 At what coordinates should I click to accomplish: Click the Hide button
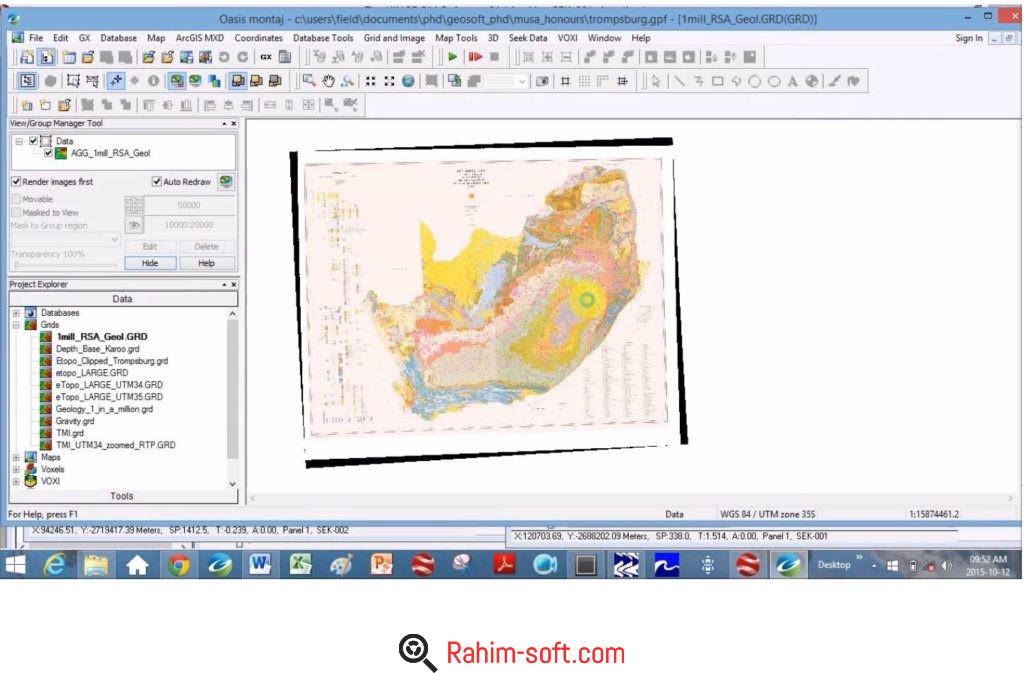[150, 263]
